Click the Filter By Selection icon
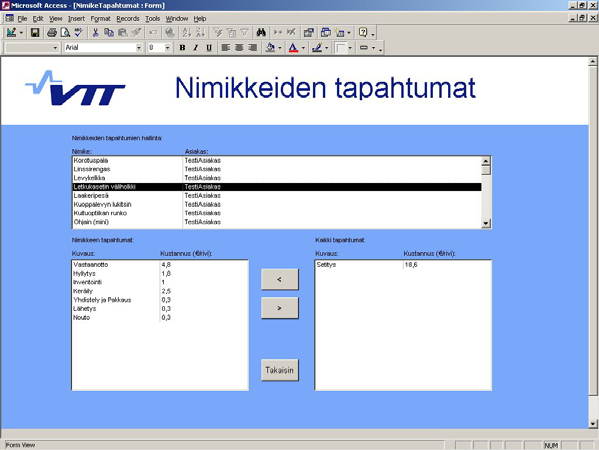The height and width of the screenshot is (450, 599). point(218,33)
